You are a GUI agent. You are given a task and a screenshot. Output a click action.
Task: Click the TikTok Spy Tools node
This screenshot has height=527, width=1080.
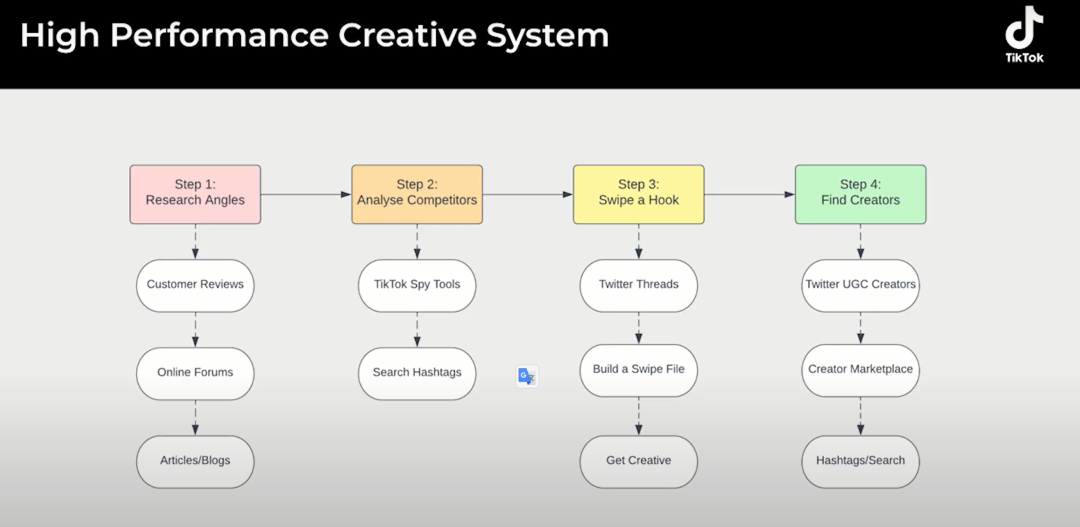pos(417,285)
